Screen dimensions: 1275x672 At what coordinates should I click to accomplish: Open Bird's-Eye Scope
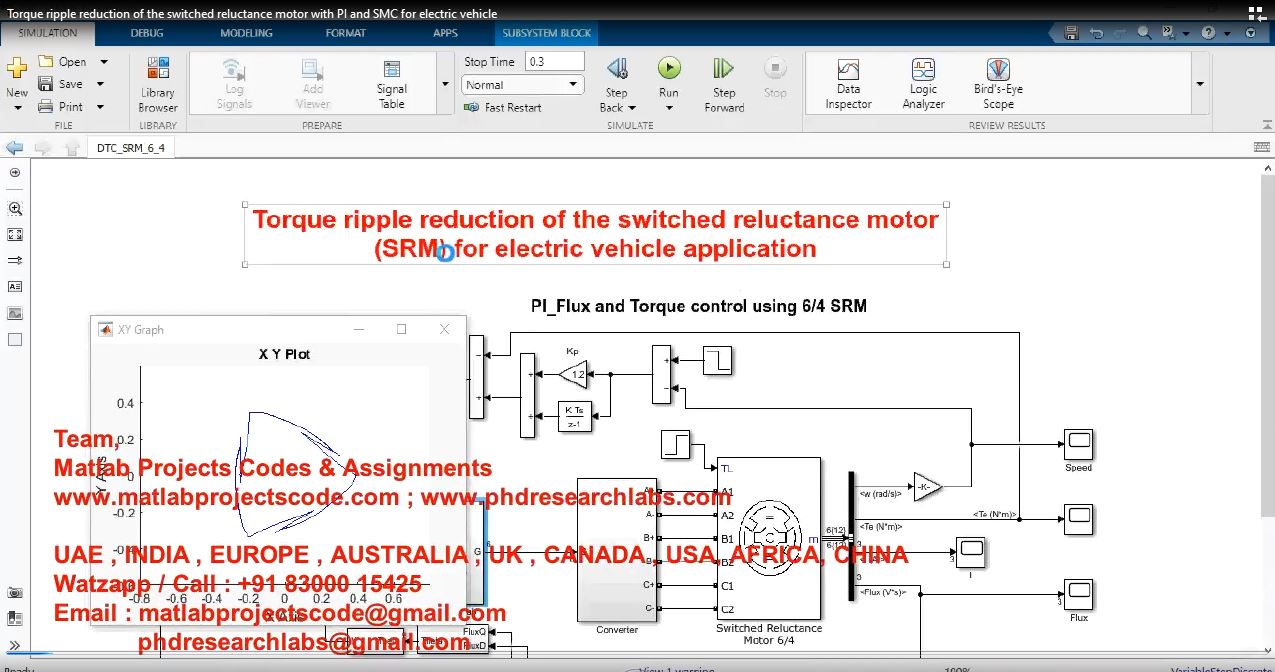pos(997,82)
